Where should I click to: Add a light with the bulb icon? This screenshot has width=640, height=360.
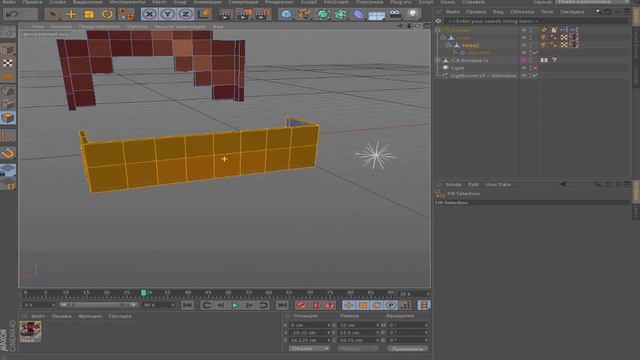(413, 14)
